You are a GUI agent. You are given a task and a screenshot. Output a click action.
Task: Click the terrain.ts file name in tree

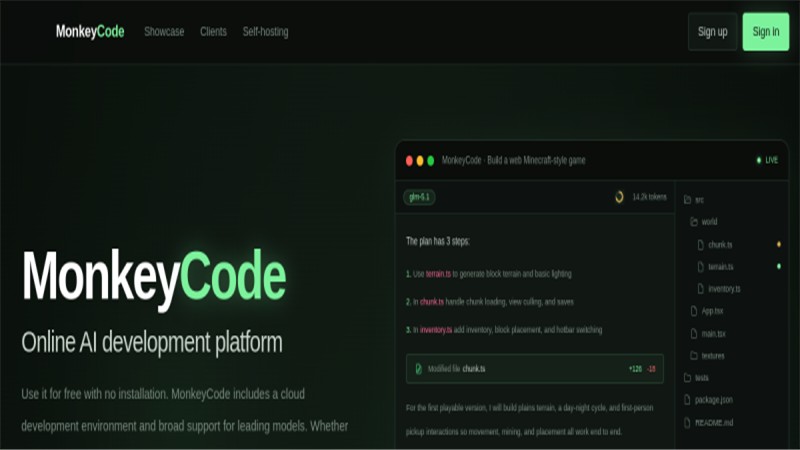click(x=720, y=267)
